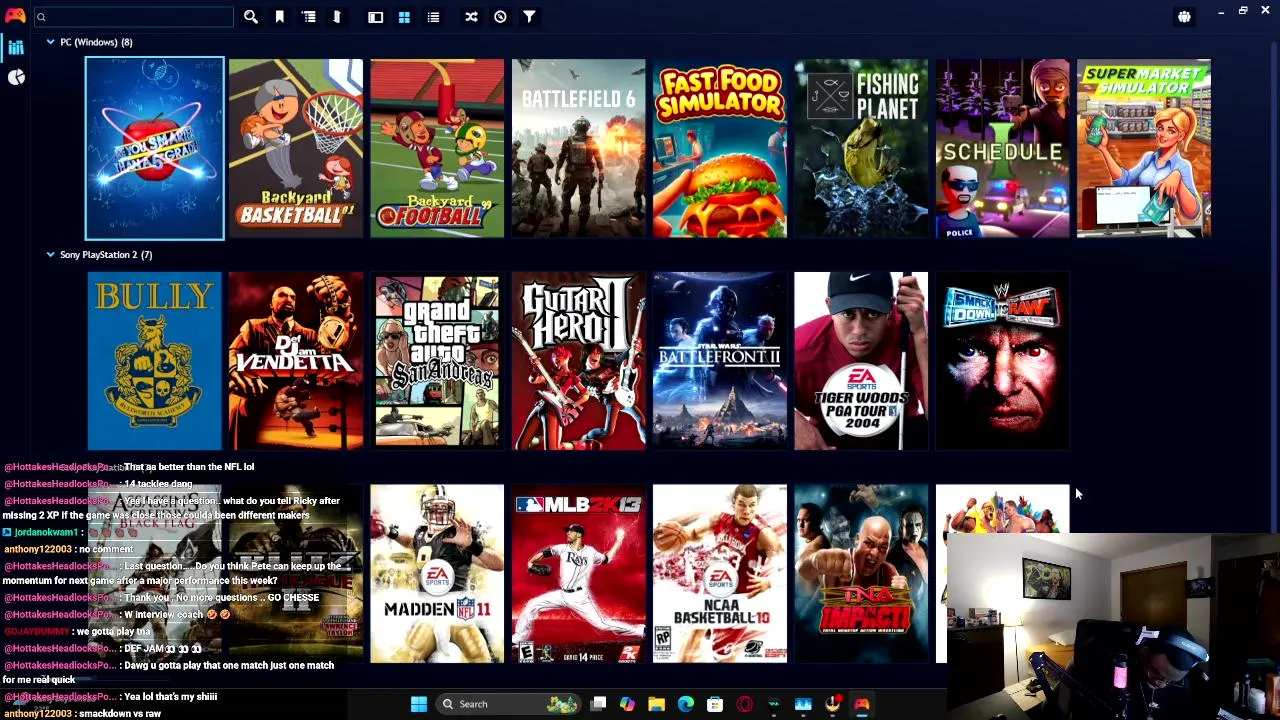This screenshot has width=1280, height=720.
Task: Open the bookmark filter presets icon
Action: (x=280, y=16)
